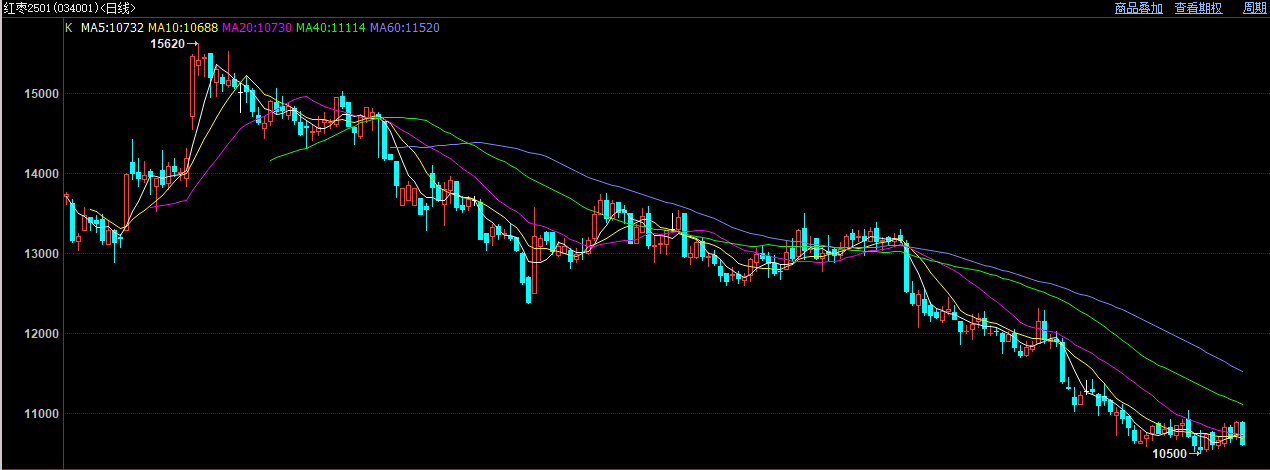
Task: Click the MA60:11520 indicator label
Action: 405,28
